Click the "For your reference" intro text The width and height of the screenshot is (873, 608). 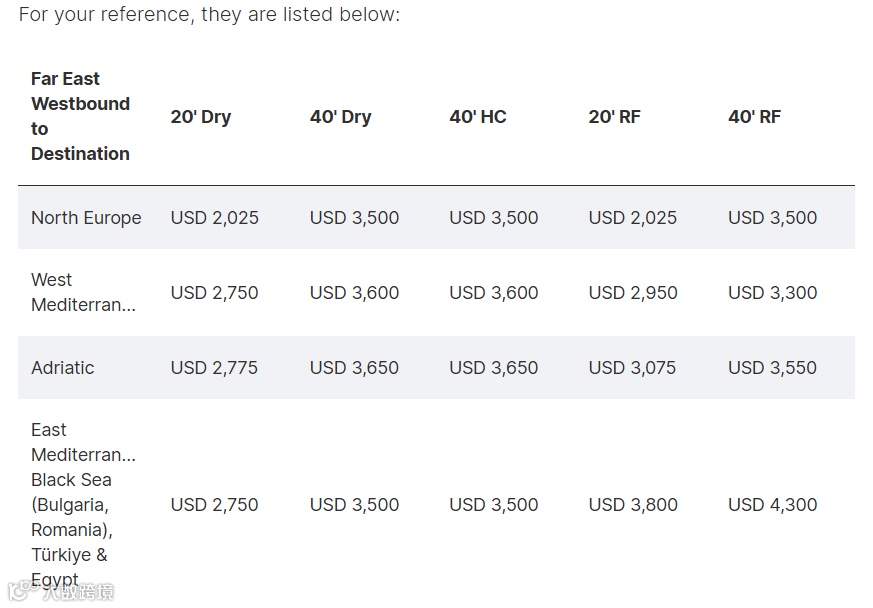pos(209,15)
